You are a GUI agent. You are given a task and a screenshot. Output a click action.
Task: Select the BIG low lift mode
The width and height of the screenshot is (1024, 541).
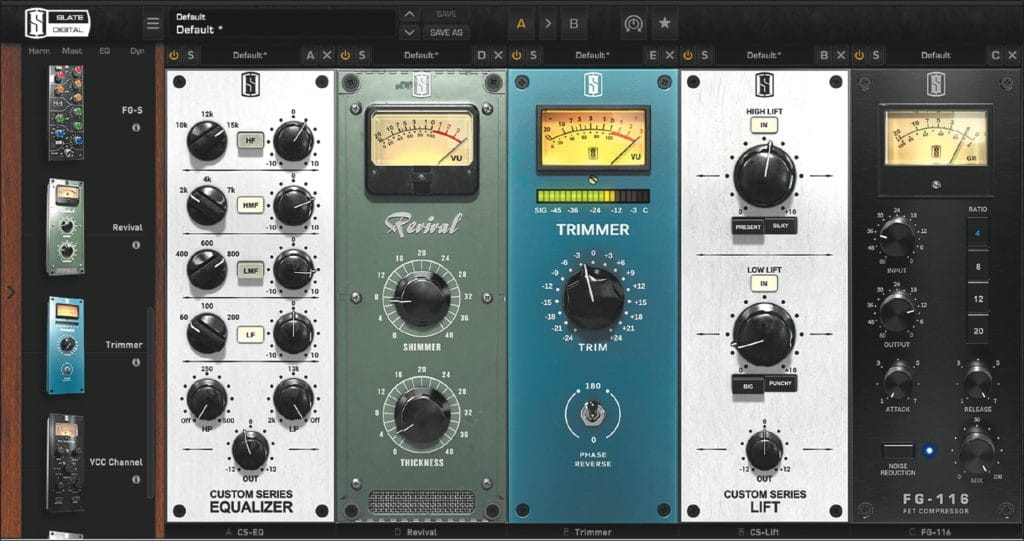point(748,385)
